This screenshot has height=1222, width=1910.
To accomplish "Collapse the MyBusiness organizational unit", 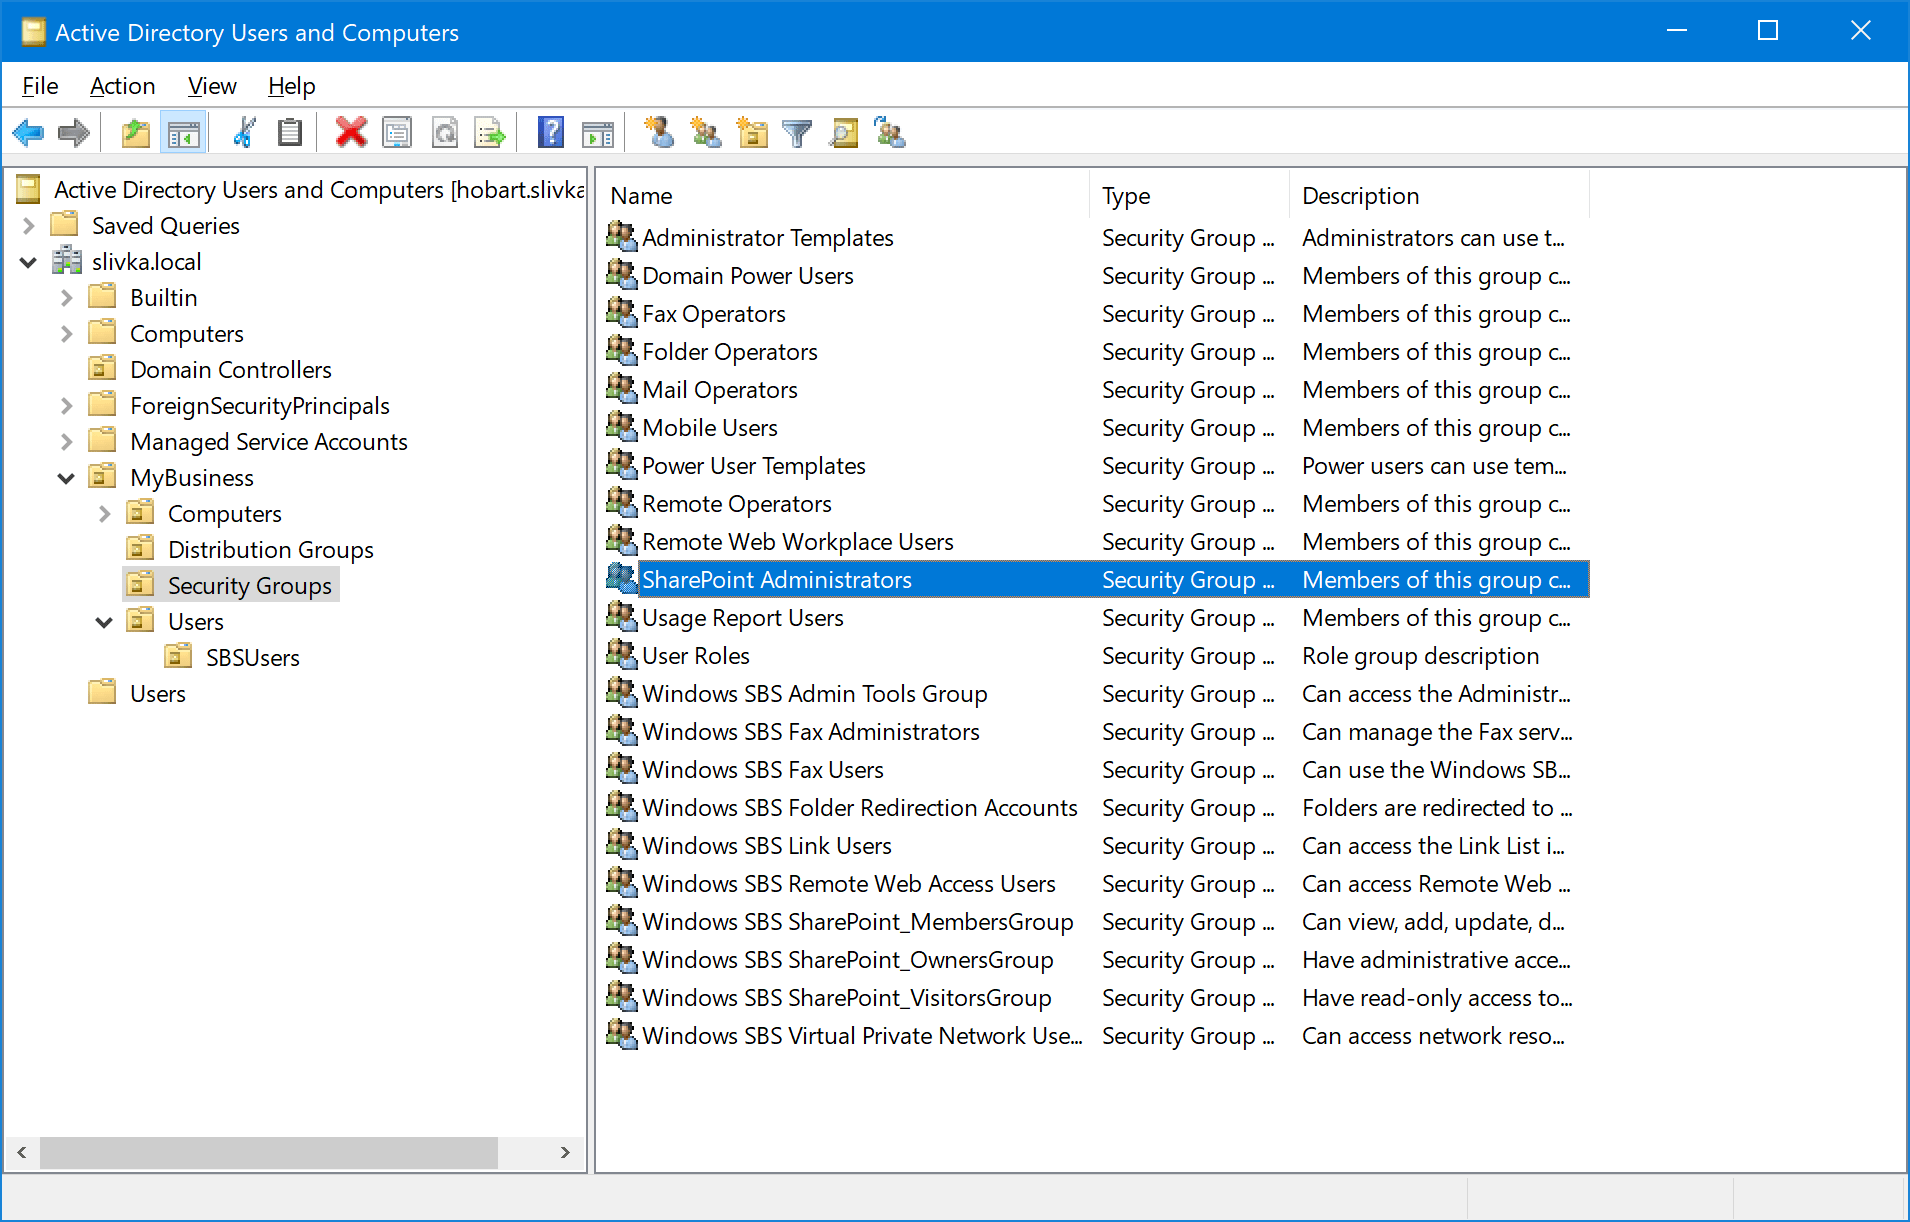I will point(66,478).
